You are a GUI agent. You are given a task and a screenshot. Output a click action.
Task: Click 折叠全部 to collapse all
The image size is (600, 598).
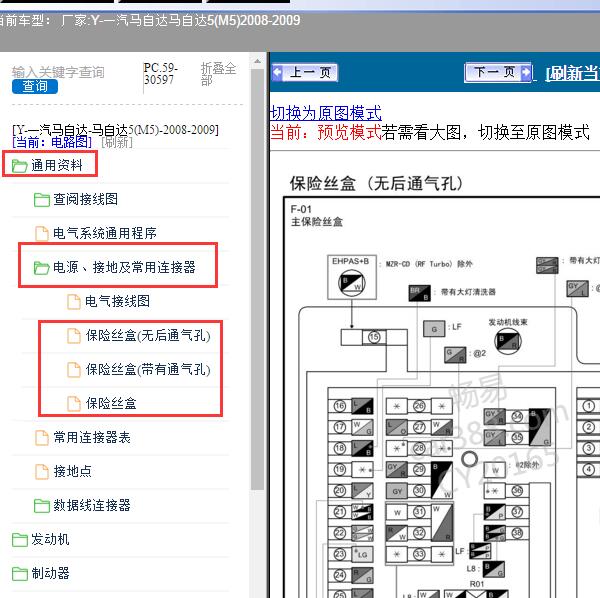coord(218,74)
